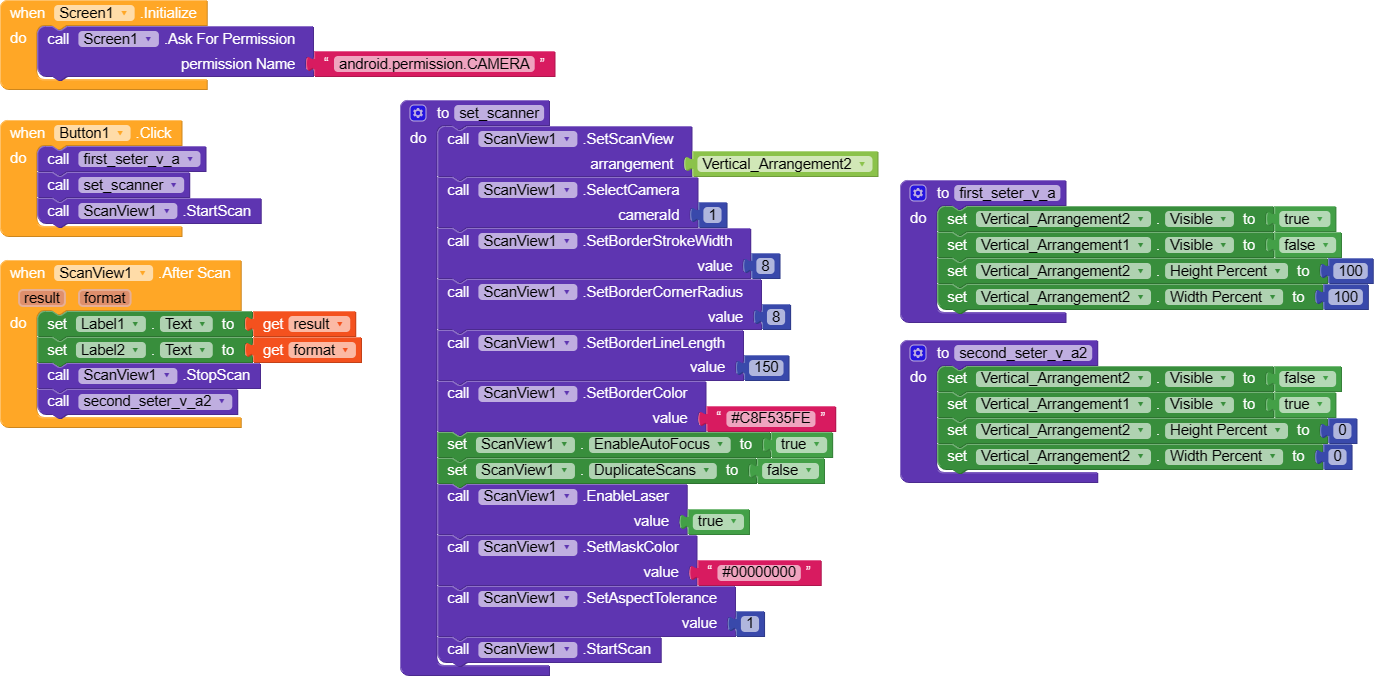Toggle the true value for Vertical_Arrangement2 Visible in first_seter_v_a
1374x676 pixels.
[x=1304, y=219]
